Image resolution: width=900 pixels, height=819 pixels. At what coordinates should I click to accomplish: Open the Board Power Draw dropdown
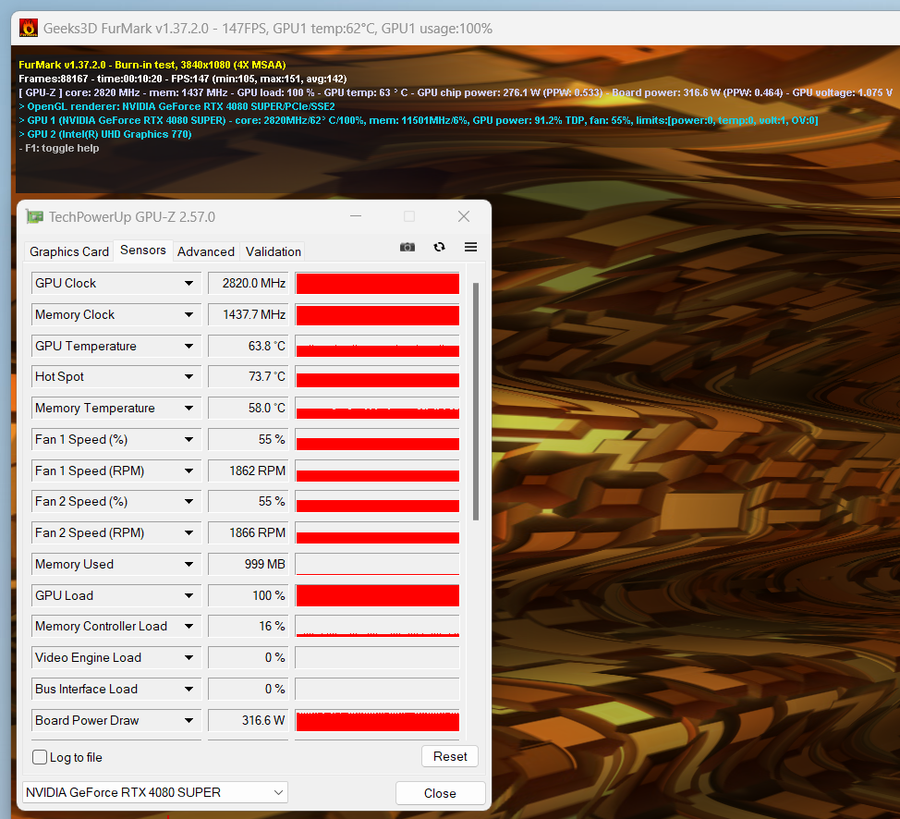click(188, 720)
